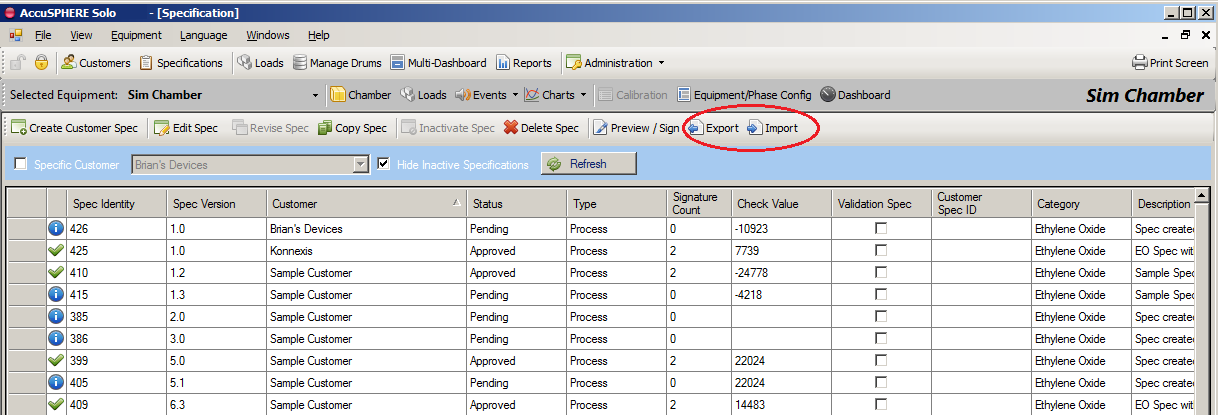Click Print Screen printer icon

point(1139,63)
